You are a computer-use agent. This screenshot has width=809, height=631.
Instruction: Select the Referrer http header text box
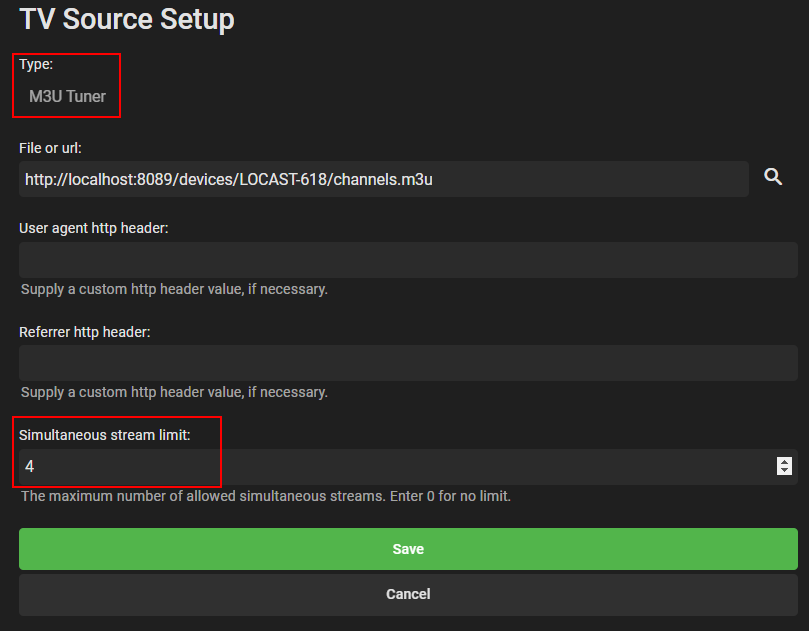(408, 363)
